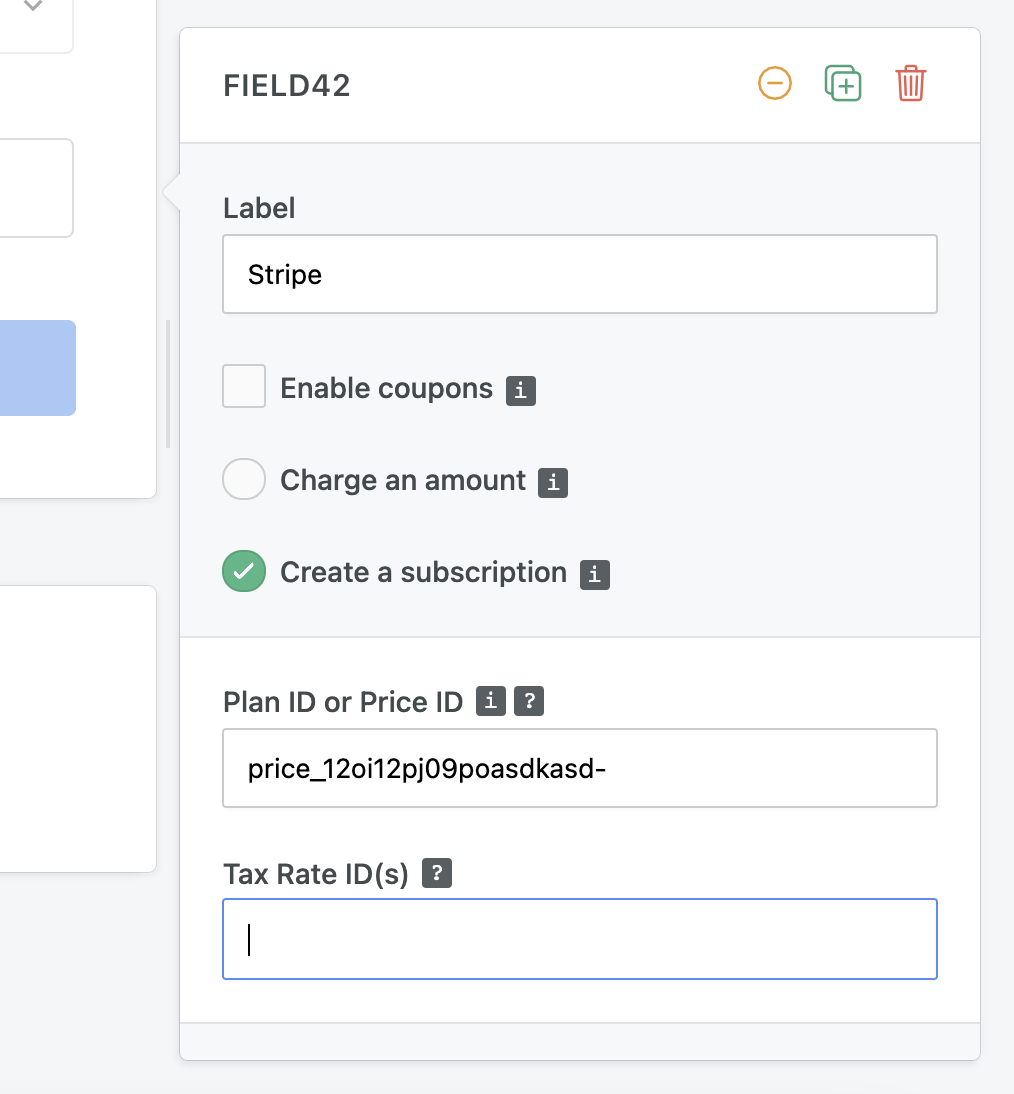This screenshot has height=1094, width=1014.
Task: Click the Enable coupons label text
Action: pos(387,388)
